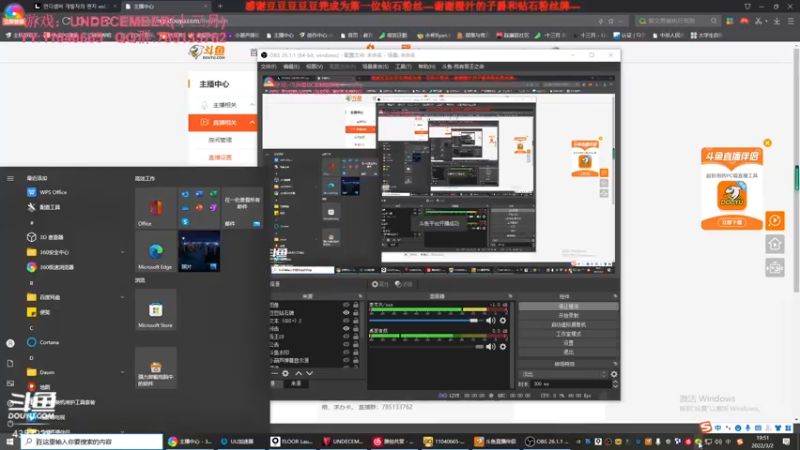
Task: Switch to OBS 26.1.1 taskbar button
Action: tap(547, 442)
